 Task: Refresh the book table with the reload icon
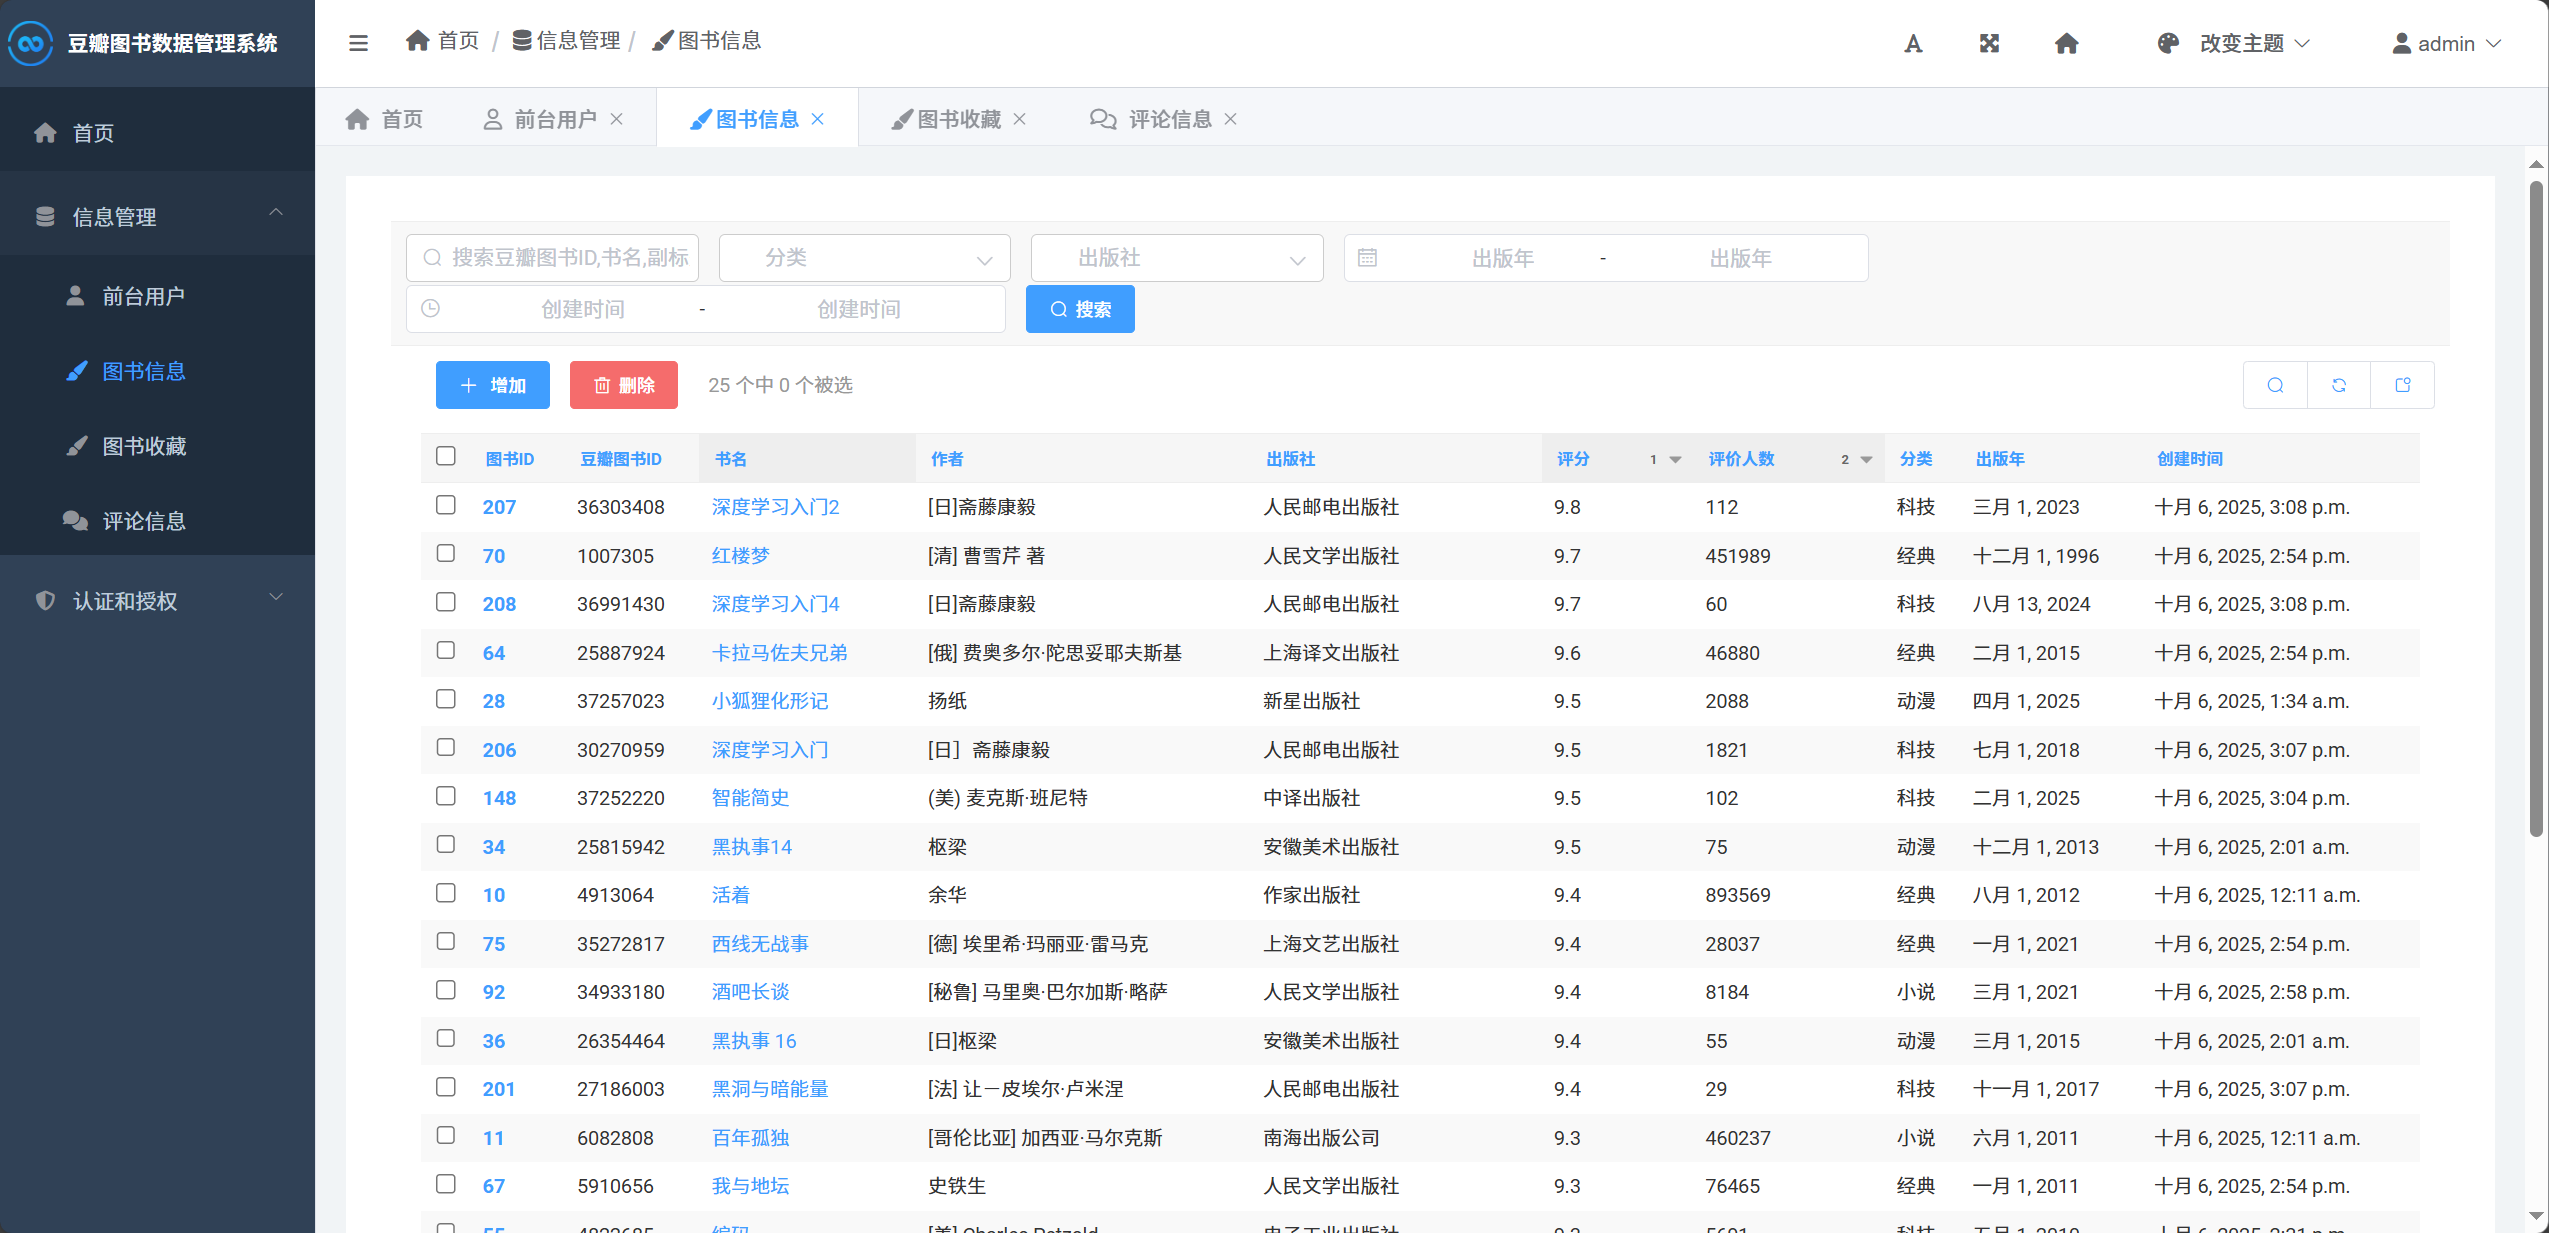[x=2338, y=385]
